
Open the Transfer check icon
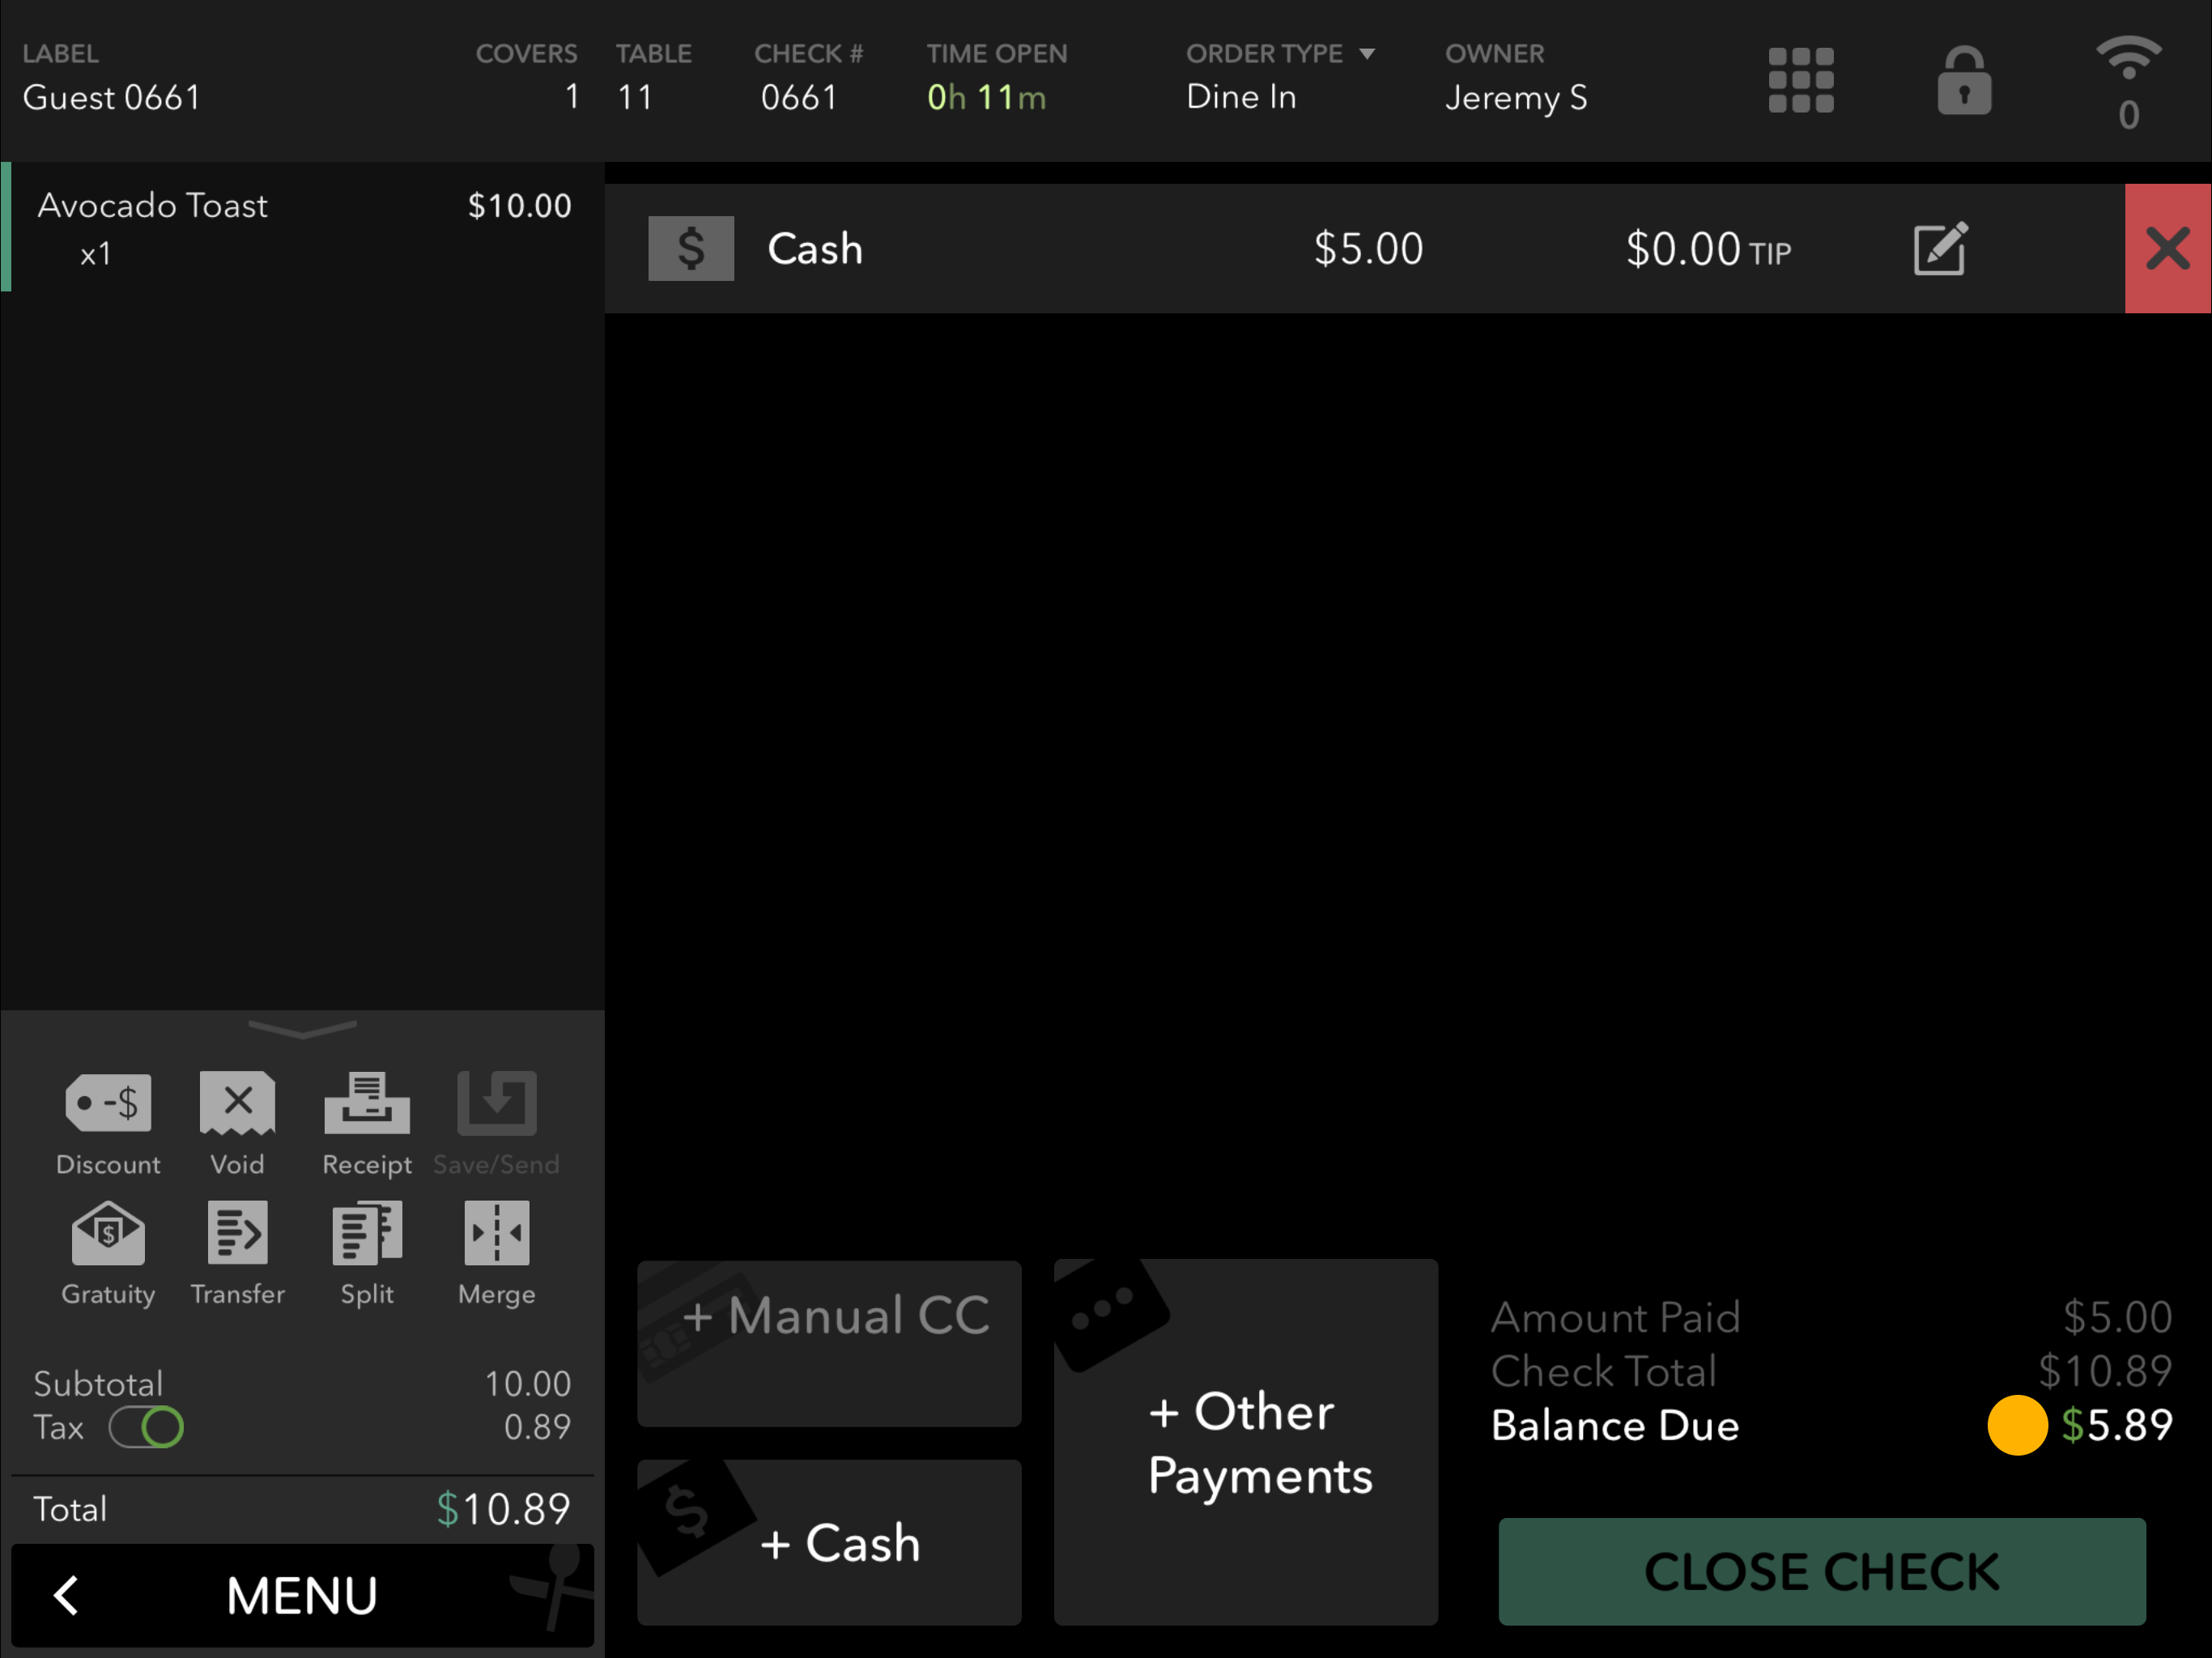237,1233
